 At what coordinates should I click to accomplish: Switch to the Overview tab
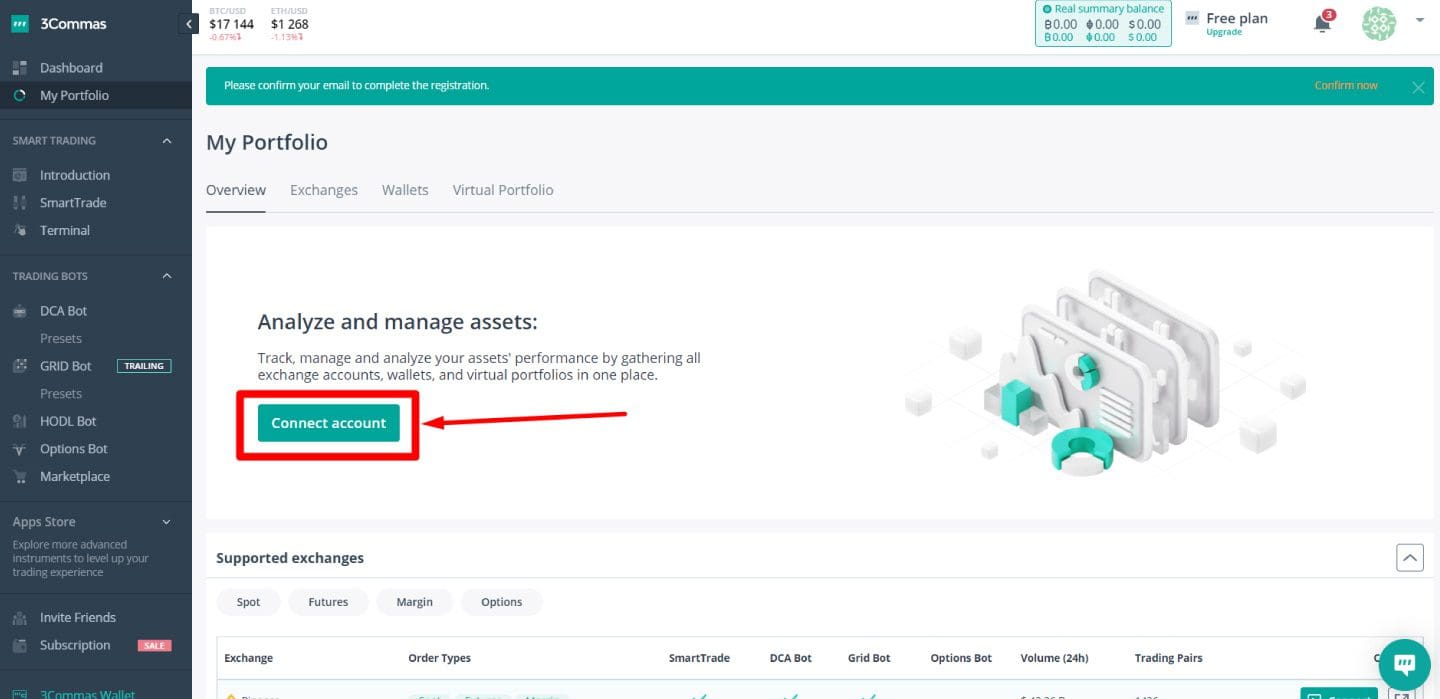(236, 190)
